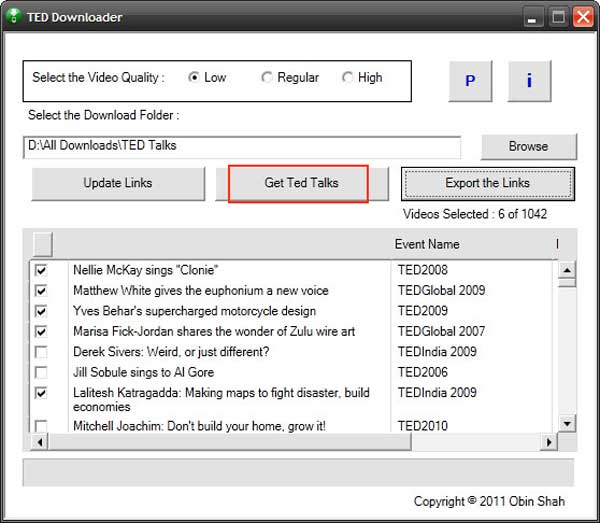
Task: Click the horizontal scroll right arrow
Action: [x=549, y=442]
